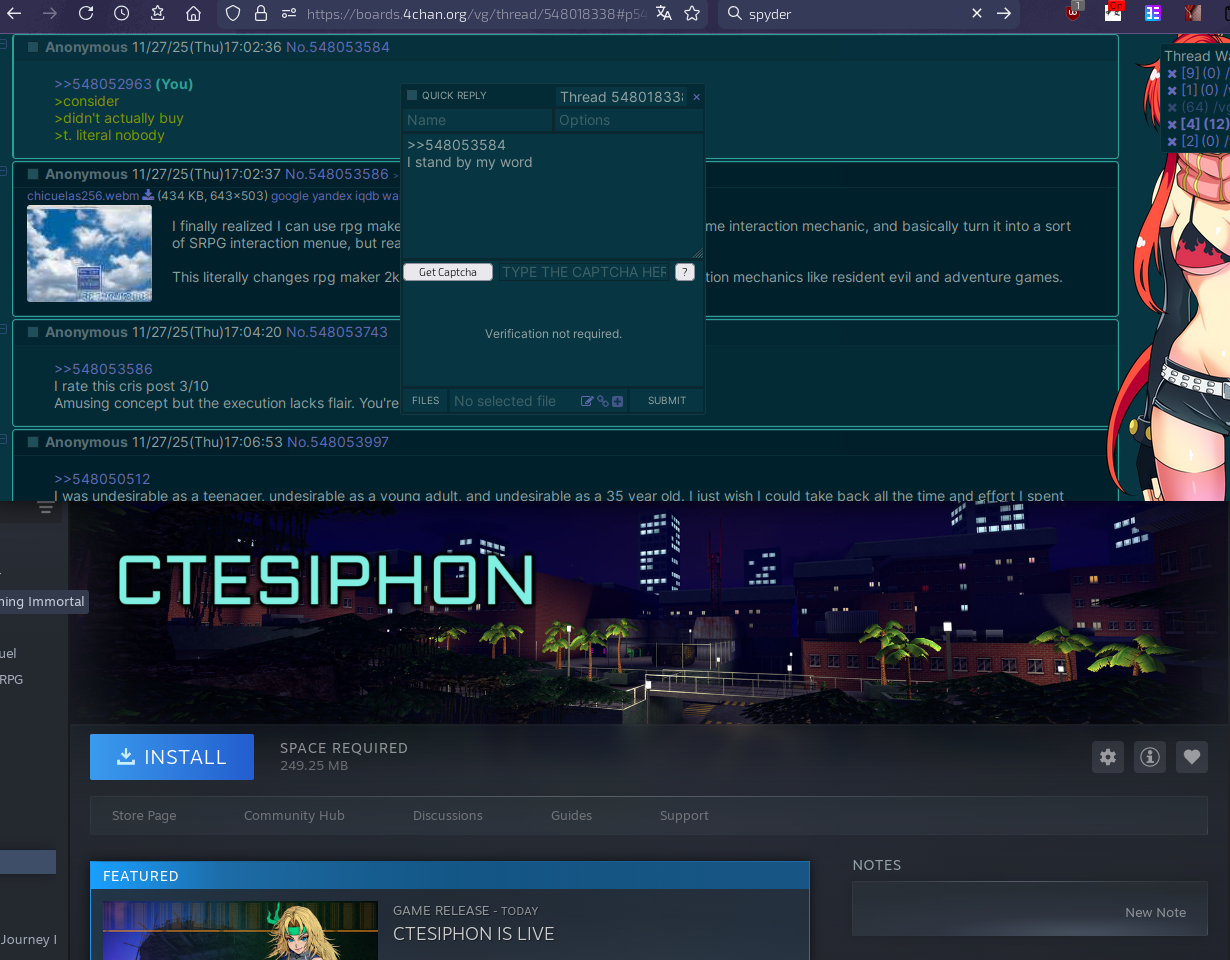This screenshot has width=1230, height=960.
Task: Search image with iqdb link
Action: coord(367,196)
